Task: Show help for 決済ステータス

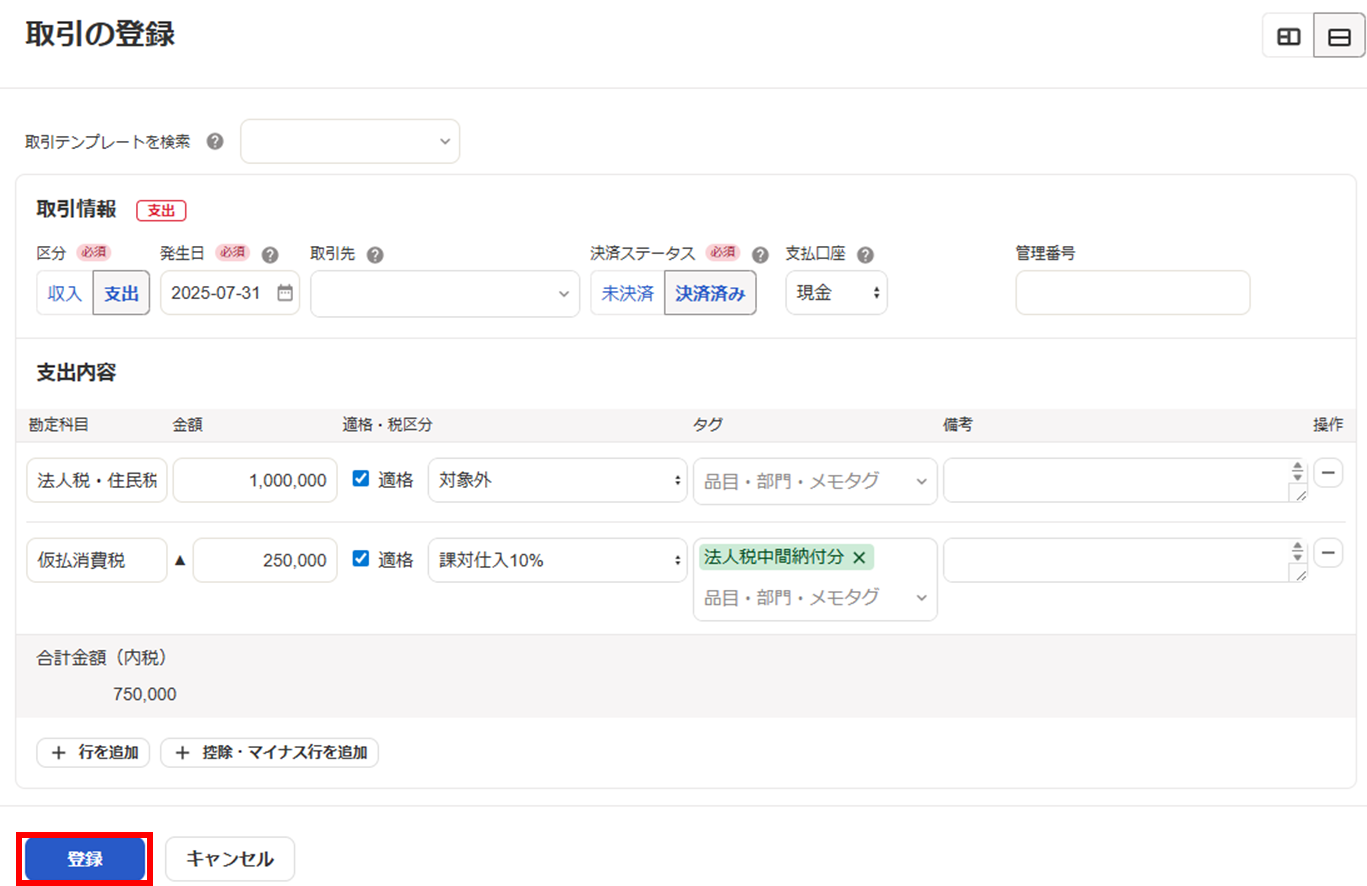Action: 760,255
